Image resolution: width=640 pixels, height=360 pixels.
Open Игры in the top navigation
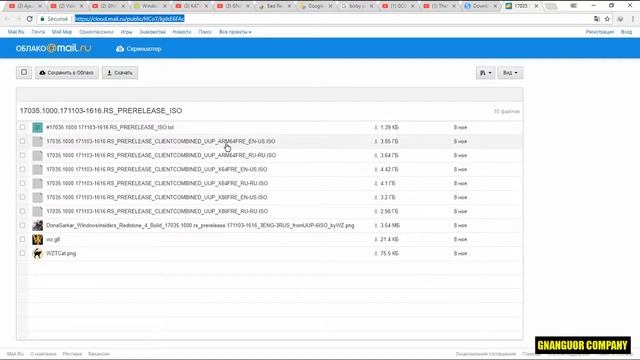click(127, 32)
